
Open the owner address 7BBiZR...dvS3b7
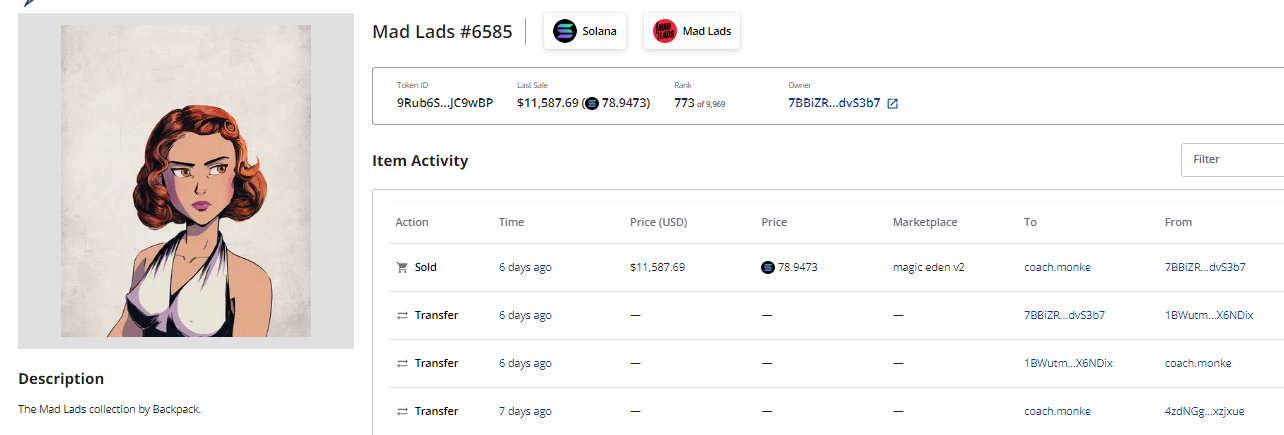point(834,103)
